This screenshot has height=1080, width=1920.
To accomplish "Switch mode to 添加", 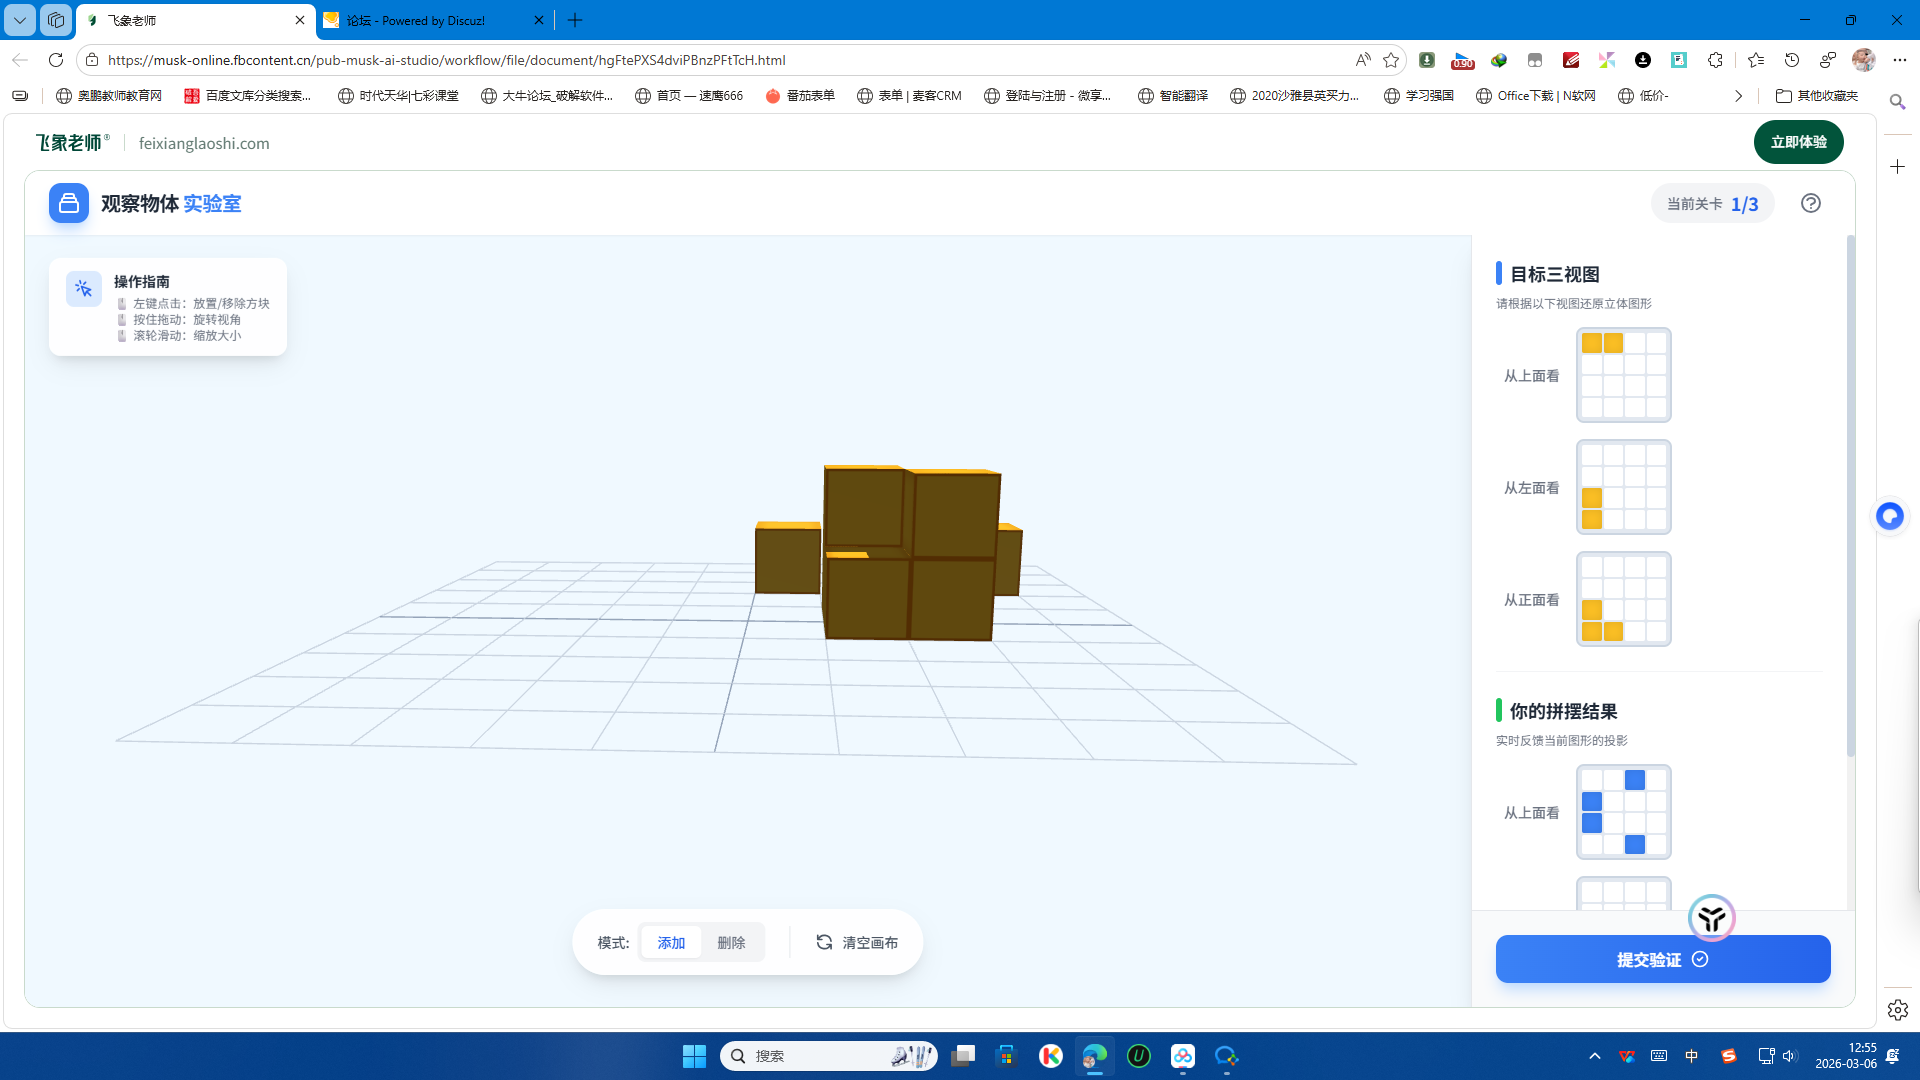I will click(671, 942).
